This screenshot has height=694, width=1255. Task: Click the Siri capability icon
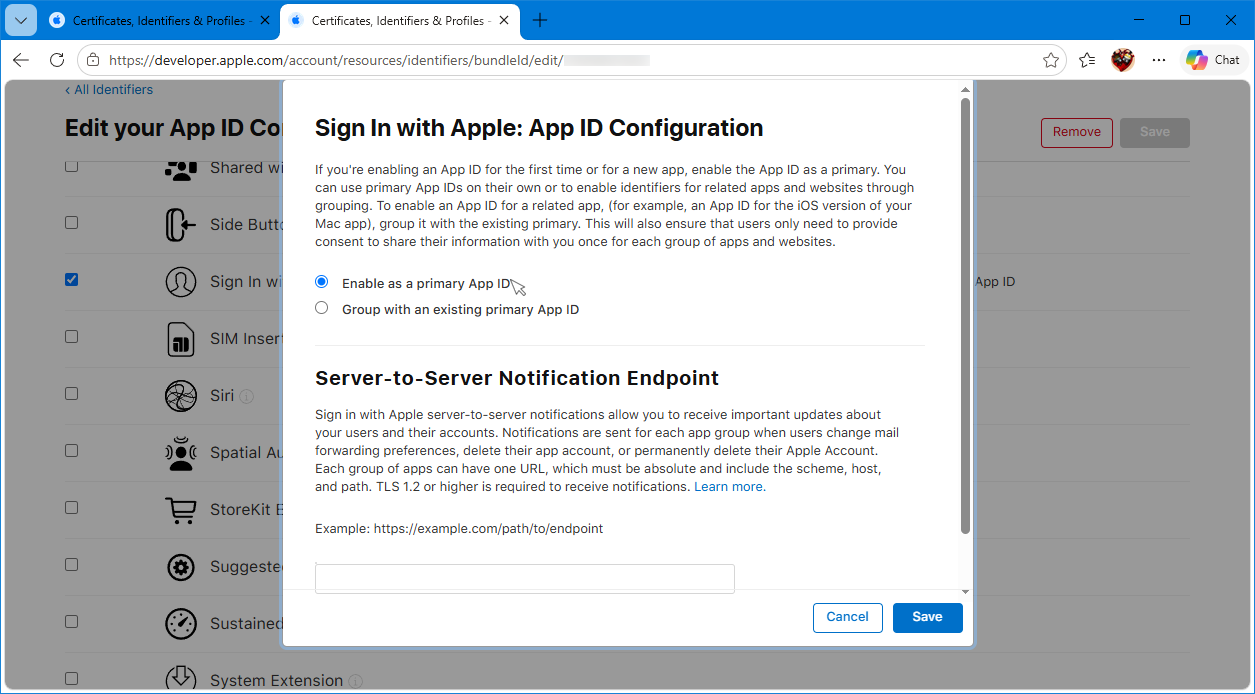(x=180, y=396)
